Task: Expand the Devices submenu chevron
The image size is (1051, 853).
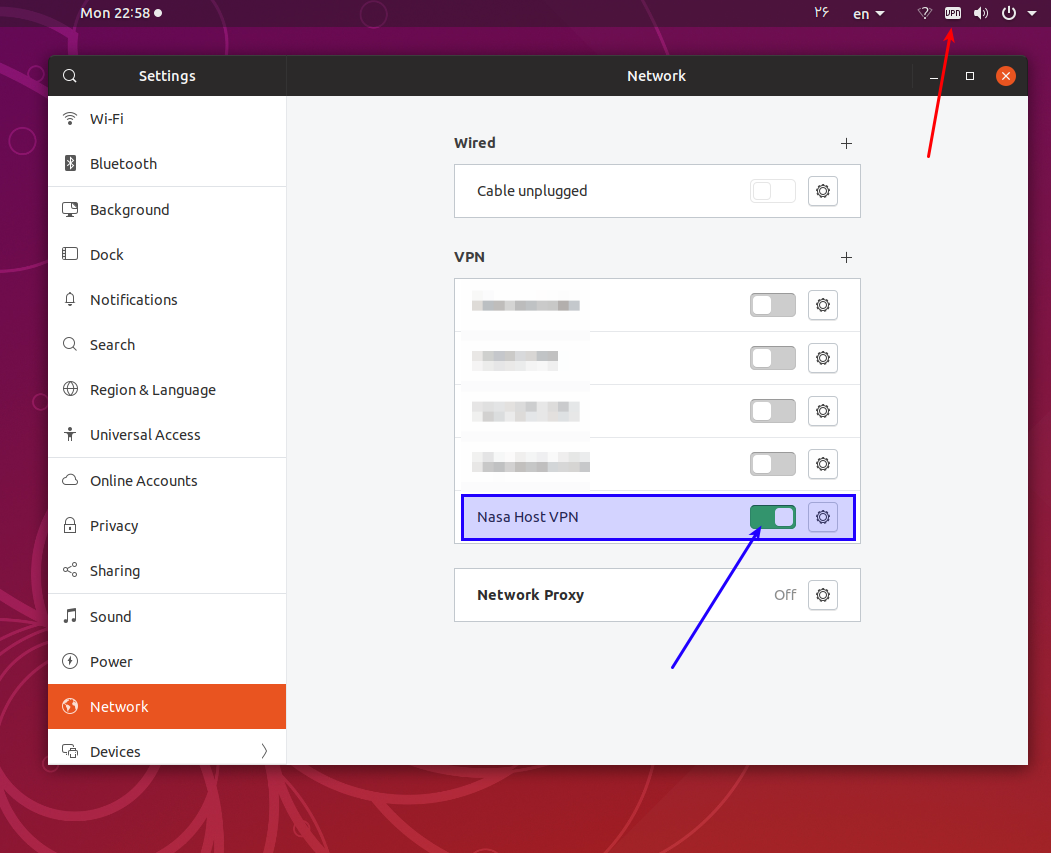Action: 264,751
